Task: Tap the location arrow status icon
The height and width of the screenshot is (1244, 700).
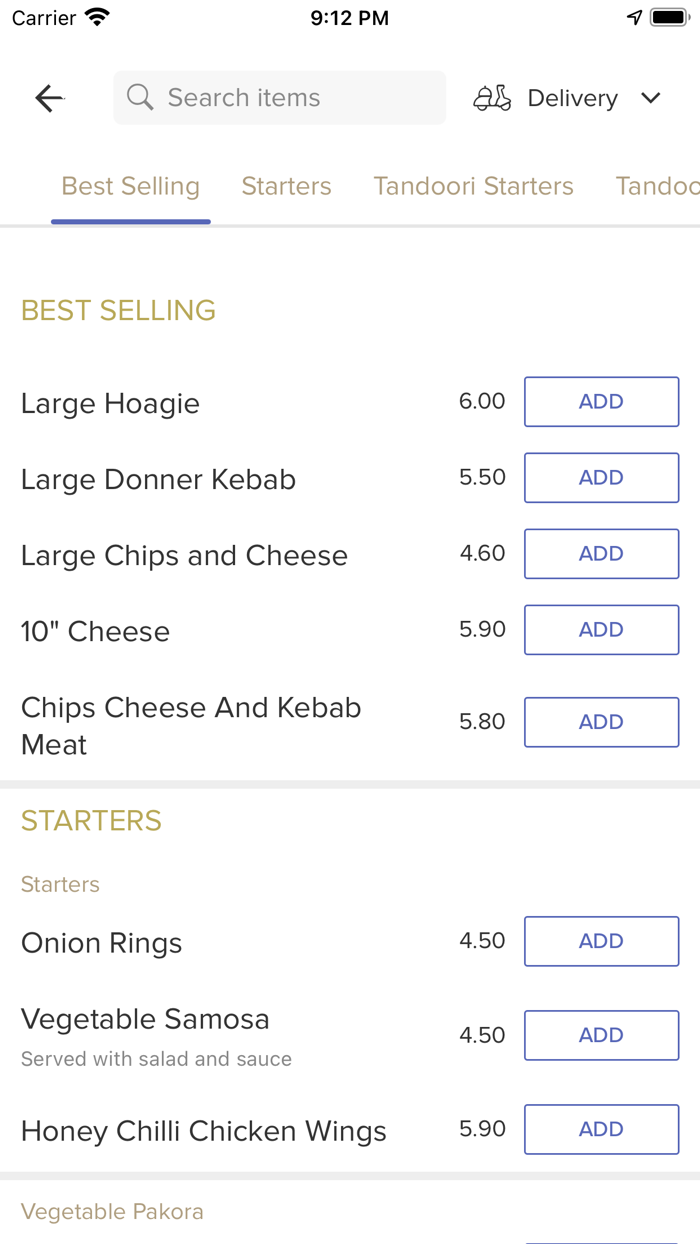Action: click(634, 18)
